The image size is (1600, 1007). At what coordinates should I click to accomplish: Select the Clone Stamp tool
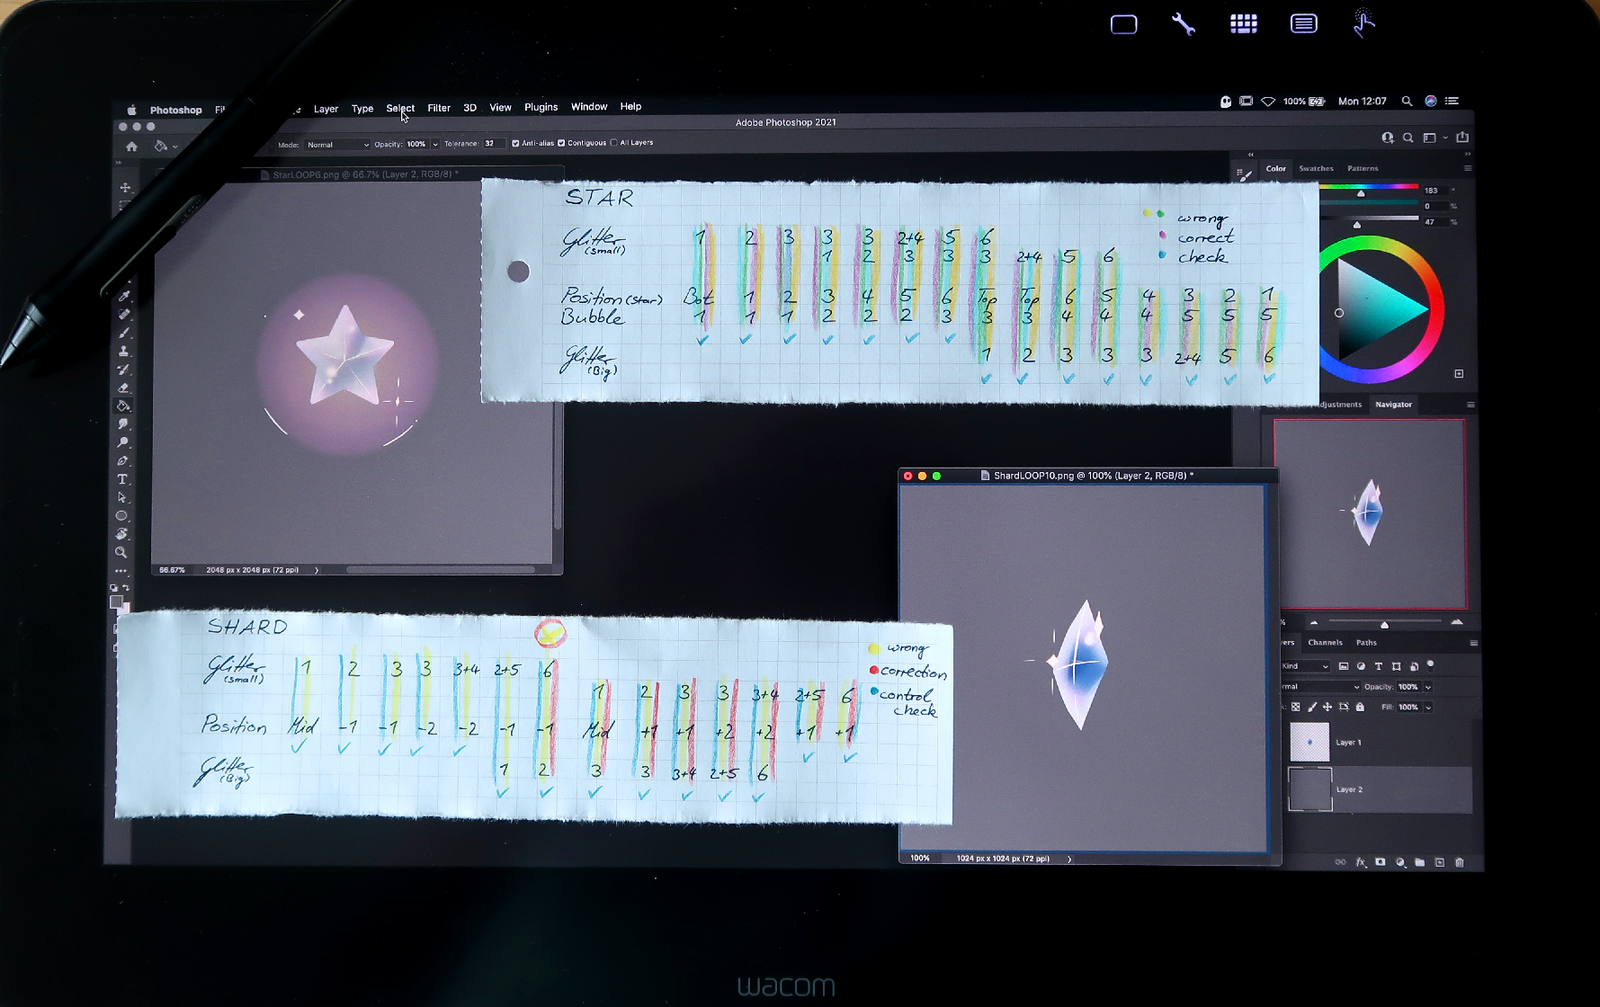pos(123,351)
